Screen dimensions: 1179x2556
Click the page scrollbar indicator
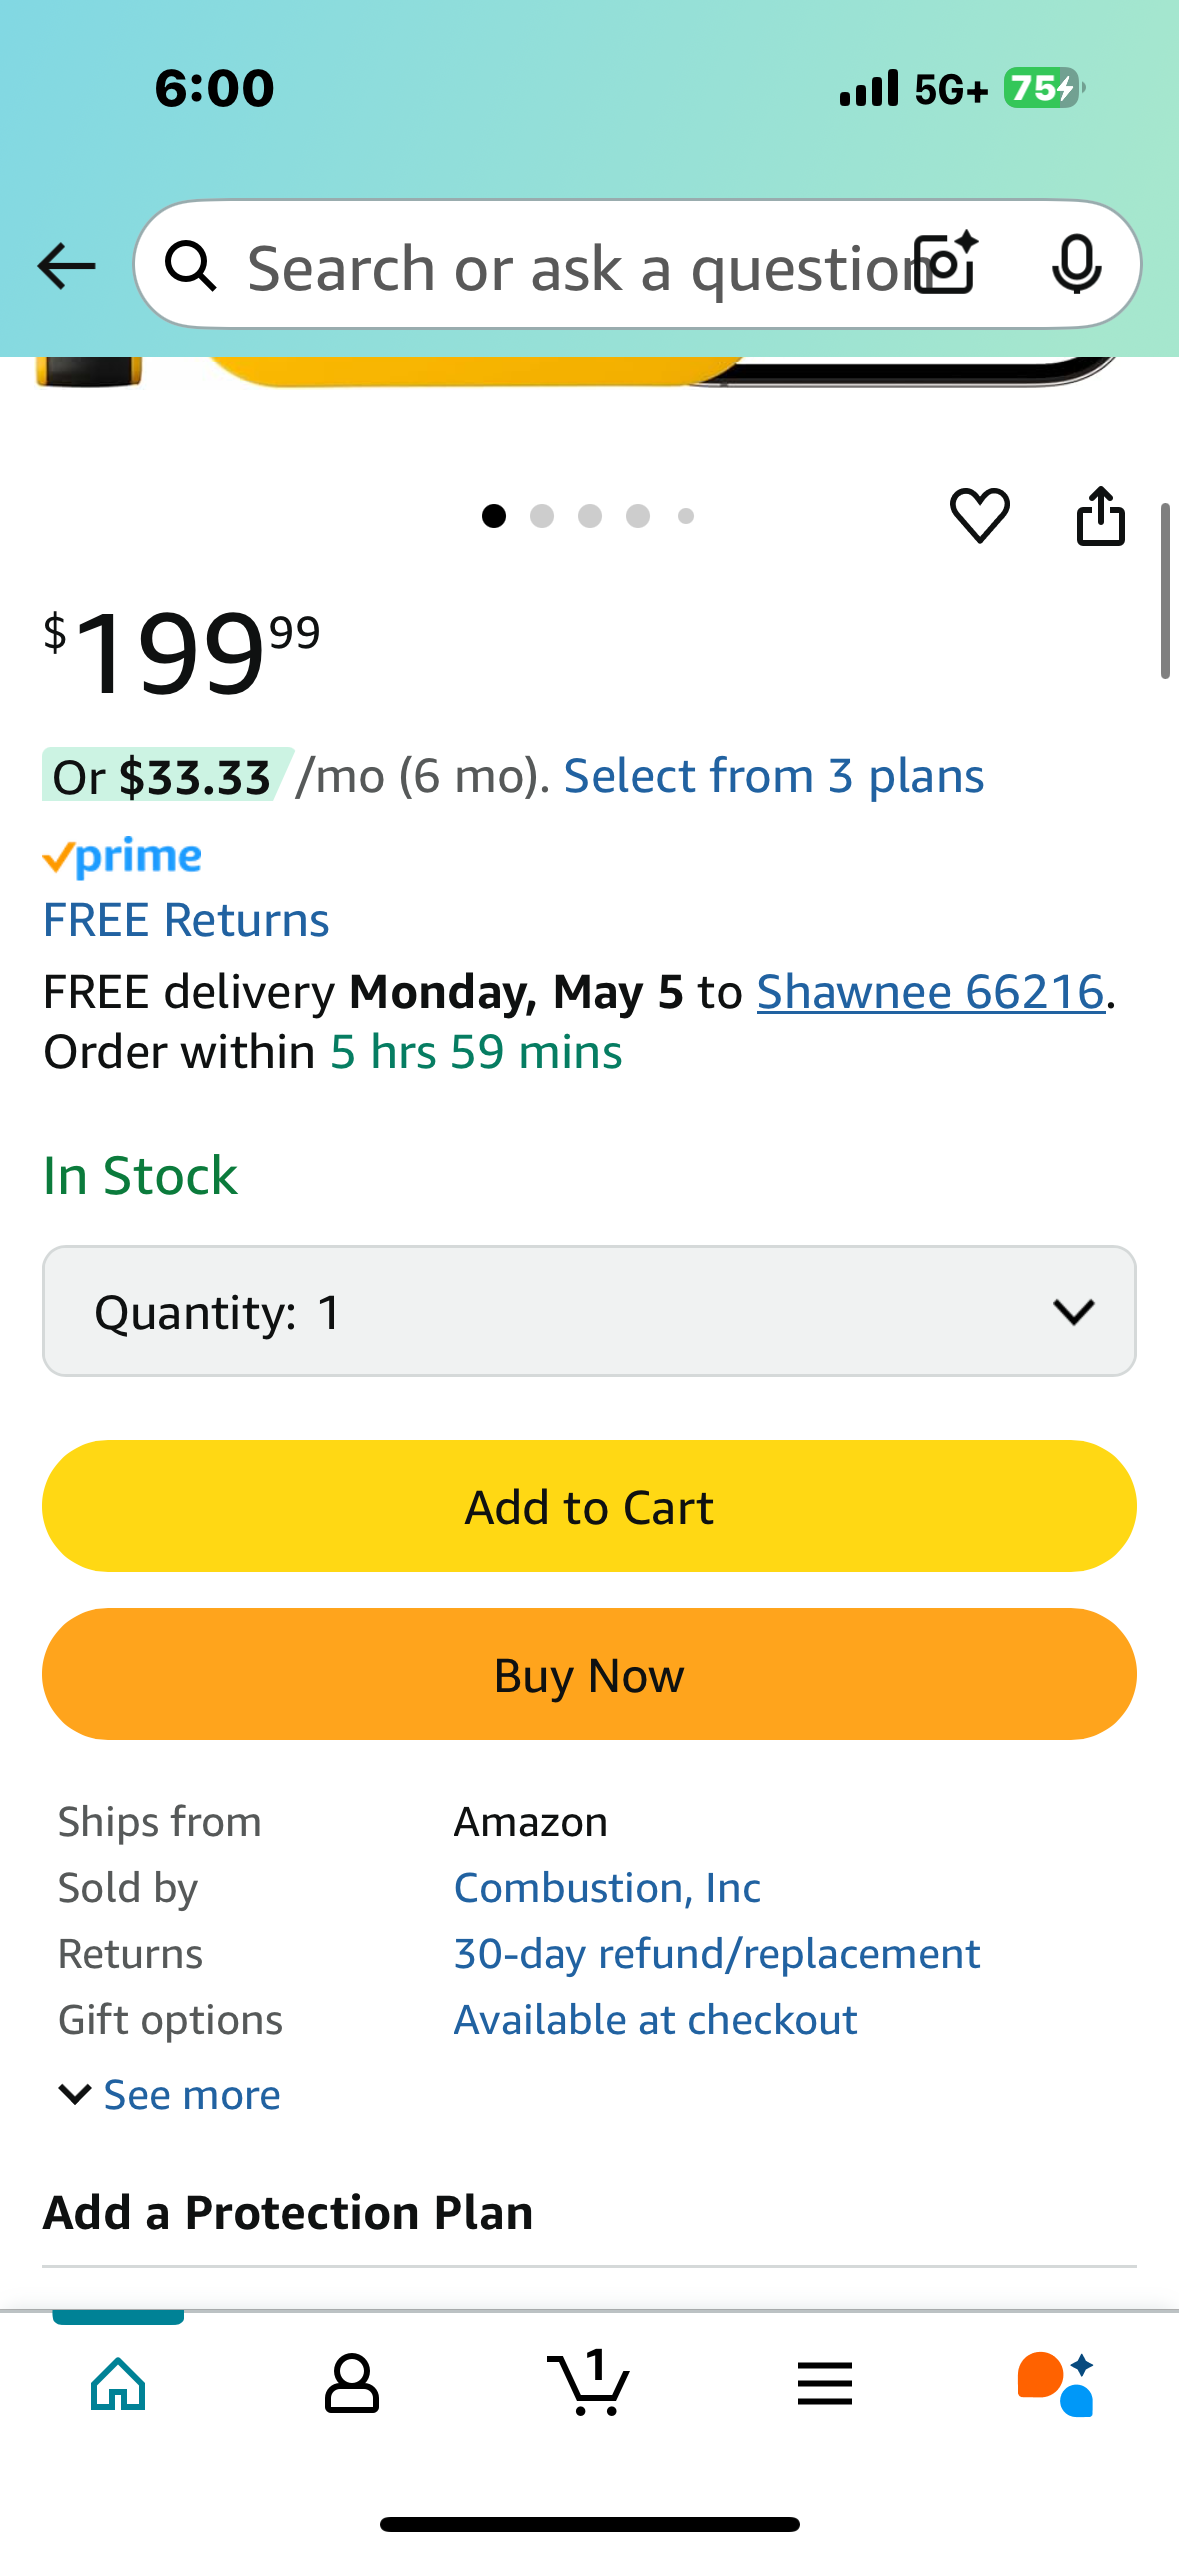click(1165, 592)
